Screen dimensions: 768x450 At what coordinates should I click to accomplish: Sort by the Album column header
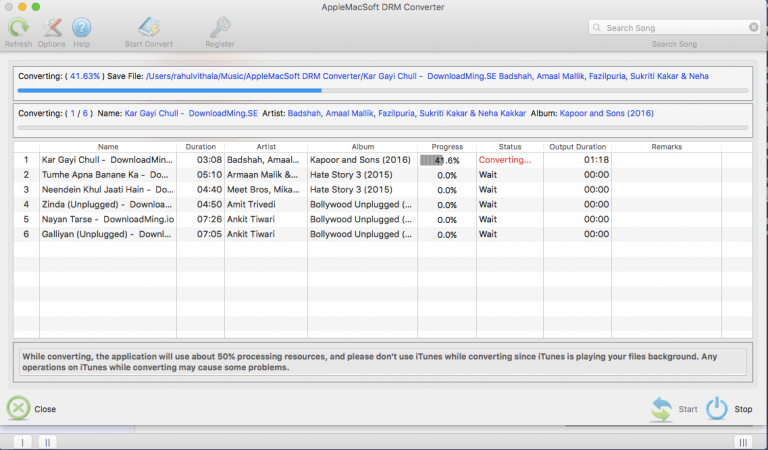click(x=362, y=147)
